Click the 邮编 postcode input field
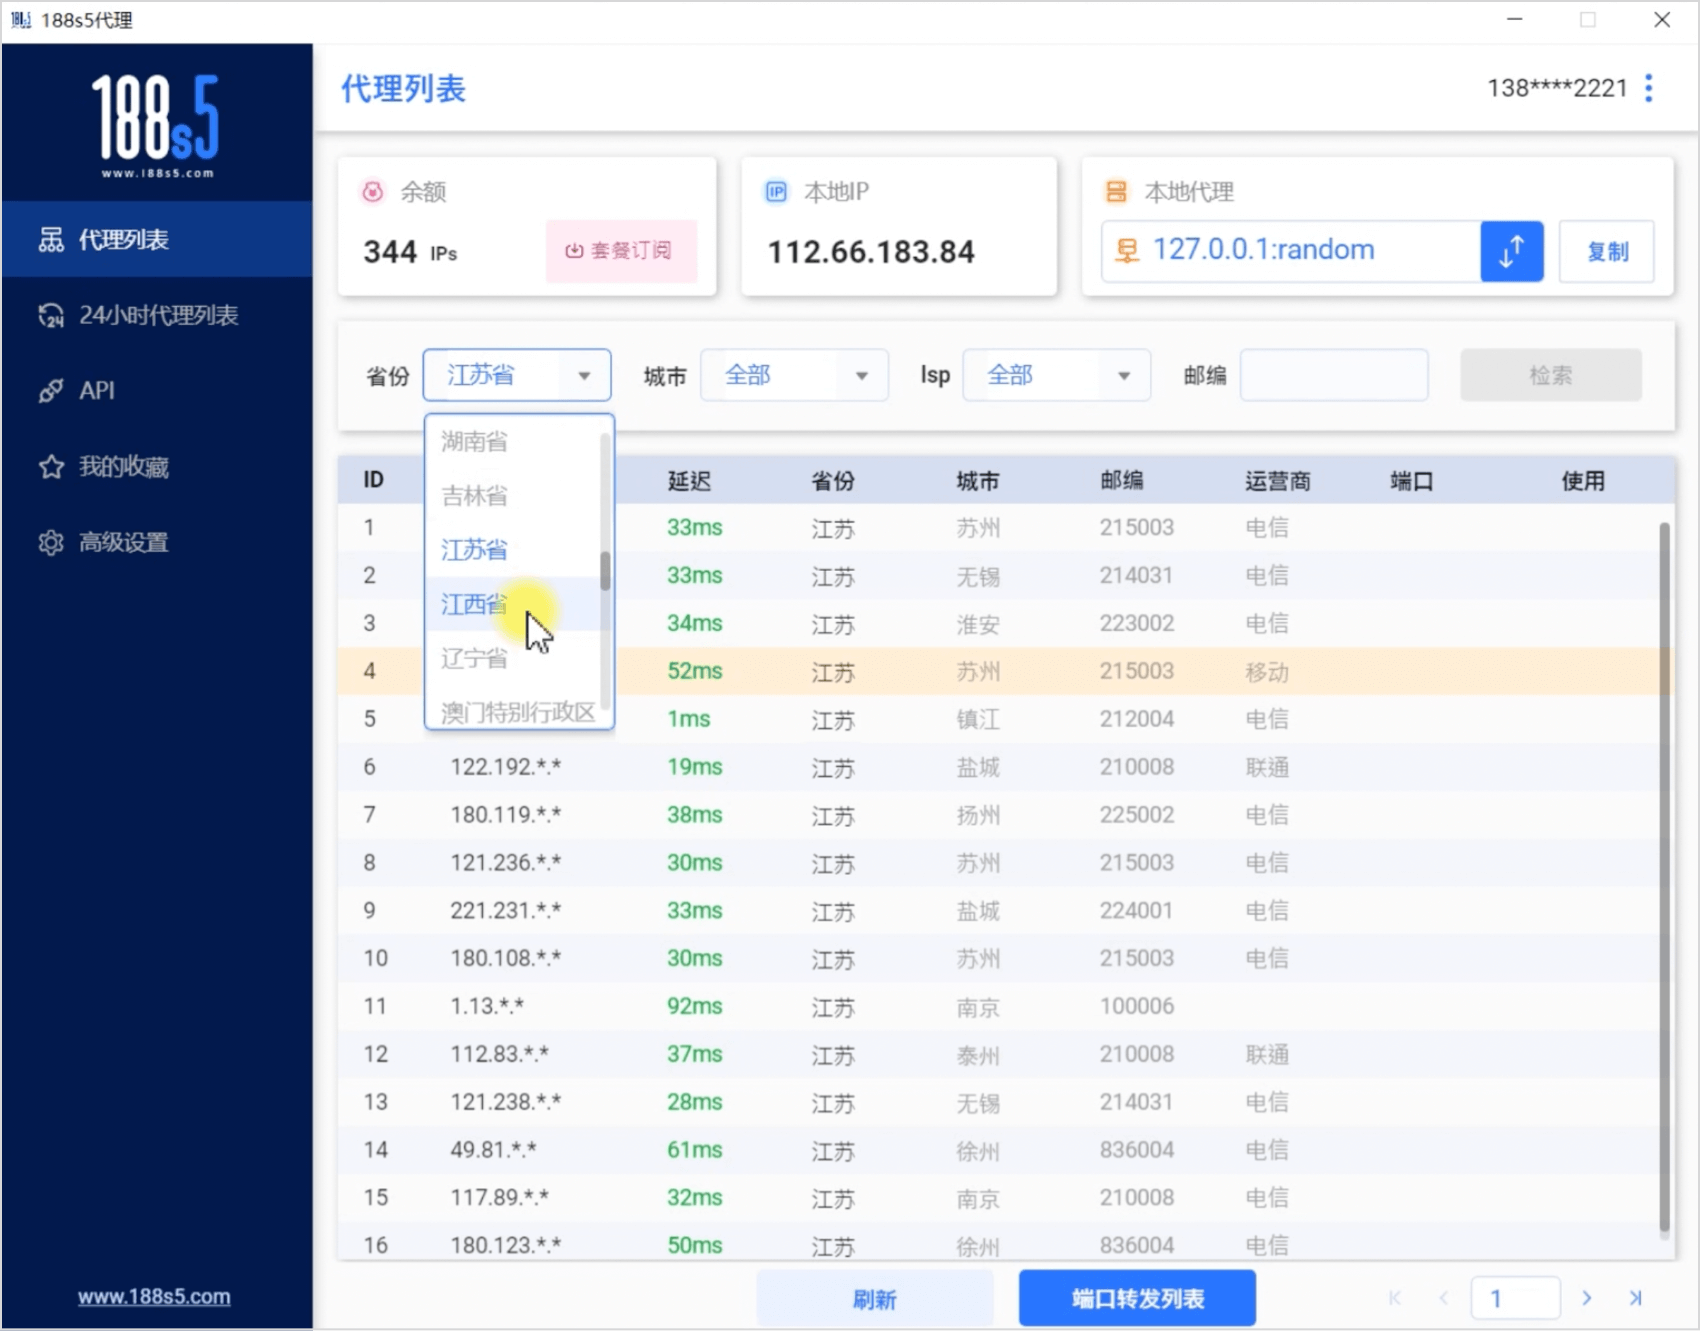This screenshot has width=1700, height=1332. click(x=1334, y=375)
